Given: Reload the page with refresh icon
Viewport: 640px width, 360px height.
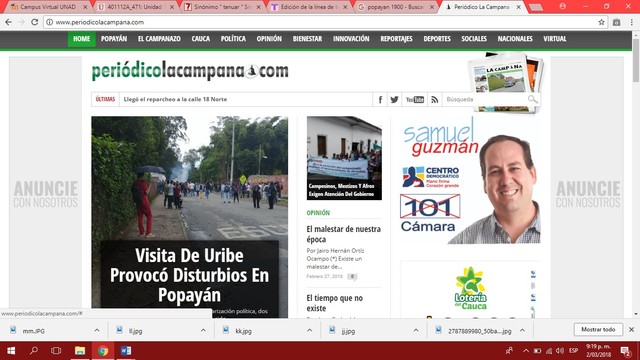Looking at the screenshot, I should [34, 22].
